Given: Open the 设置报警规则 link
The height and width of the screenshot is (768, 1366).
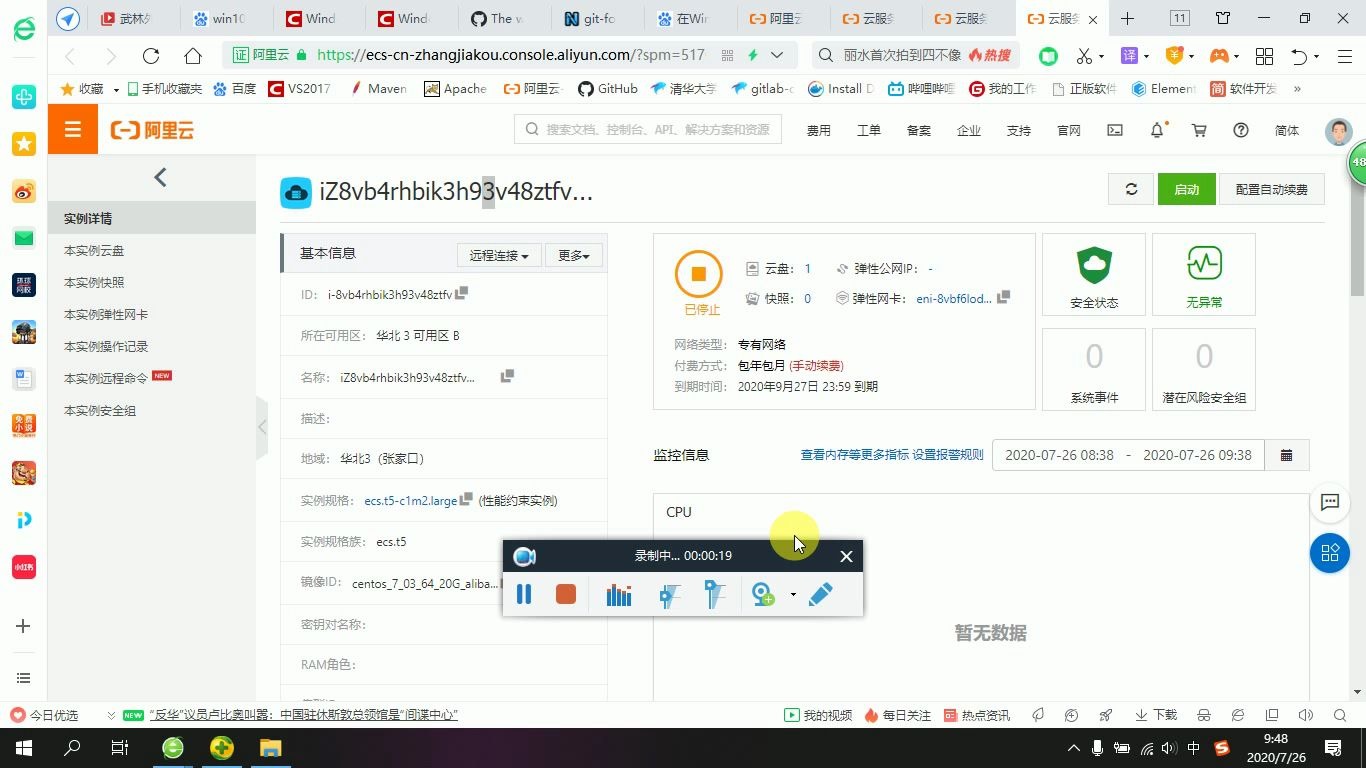Looking at the screenshot, I should click(x=946, y=454).
